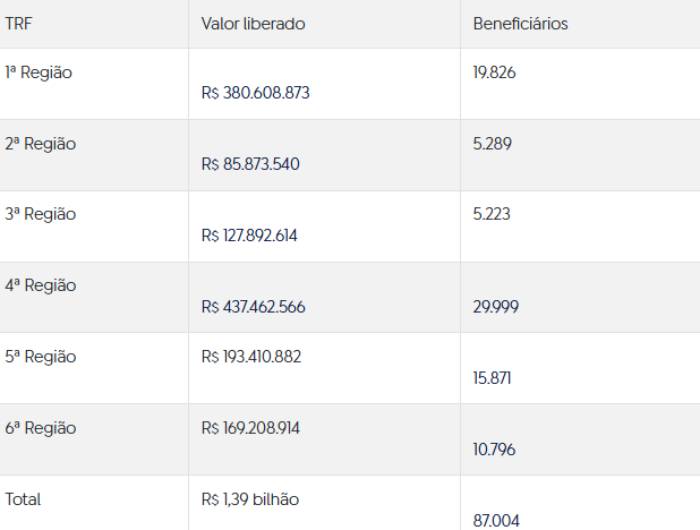The width and height of the screenshot is (700, 530).
Task: Click the R$ 127.892.614 value cell
Action: click(249, 236)
